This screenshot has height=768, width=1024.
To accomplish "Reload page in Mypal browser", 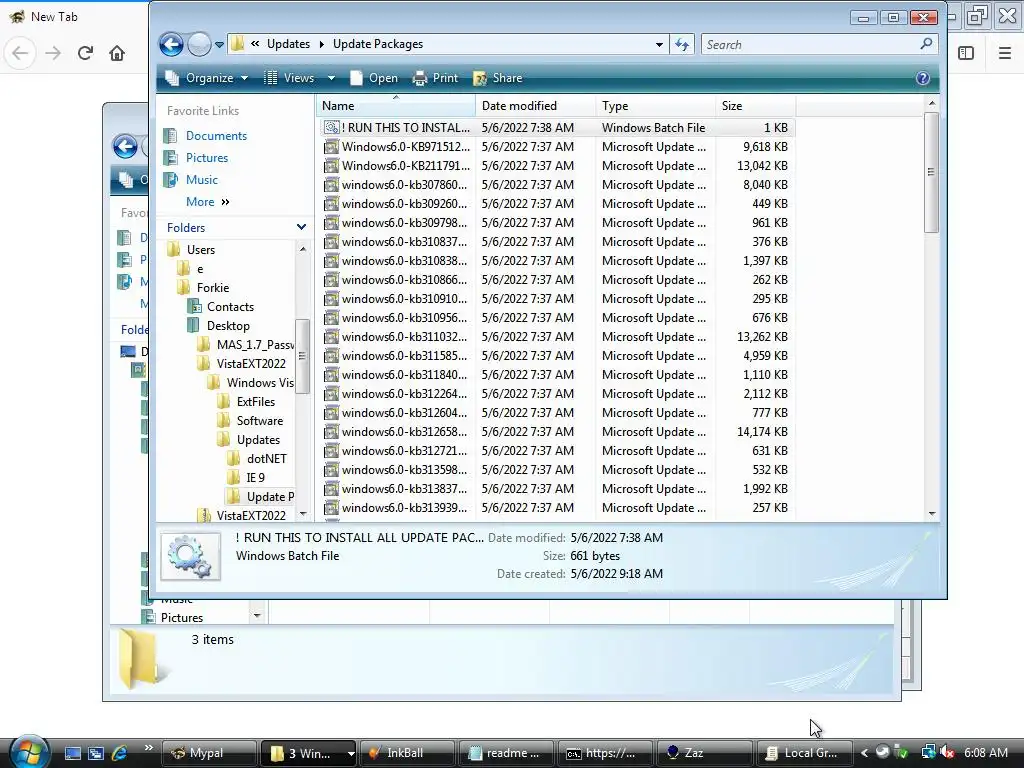I will [85, 53].
